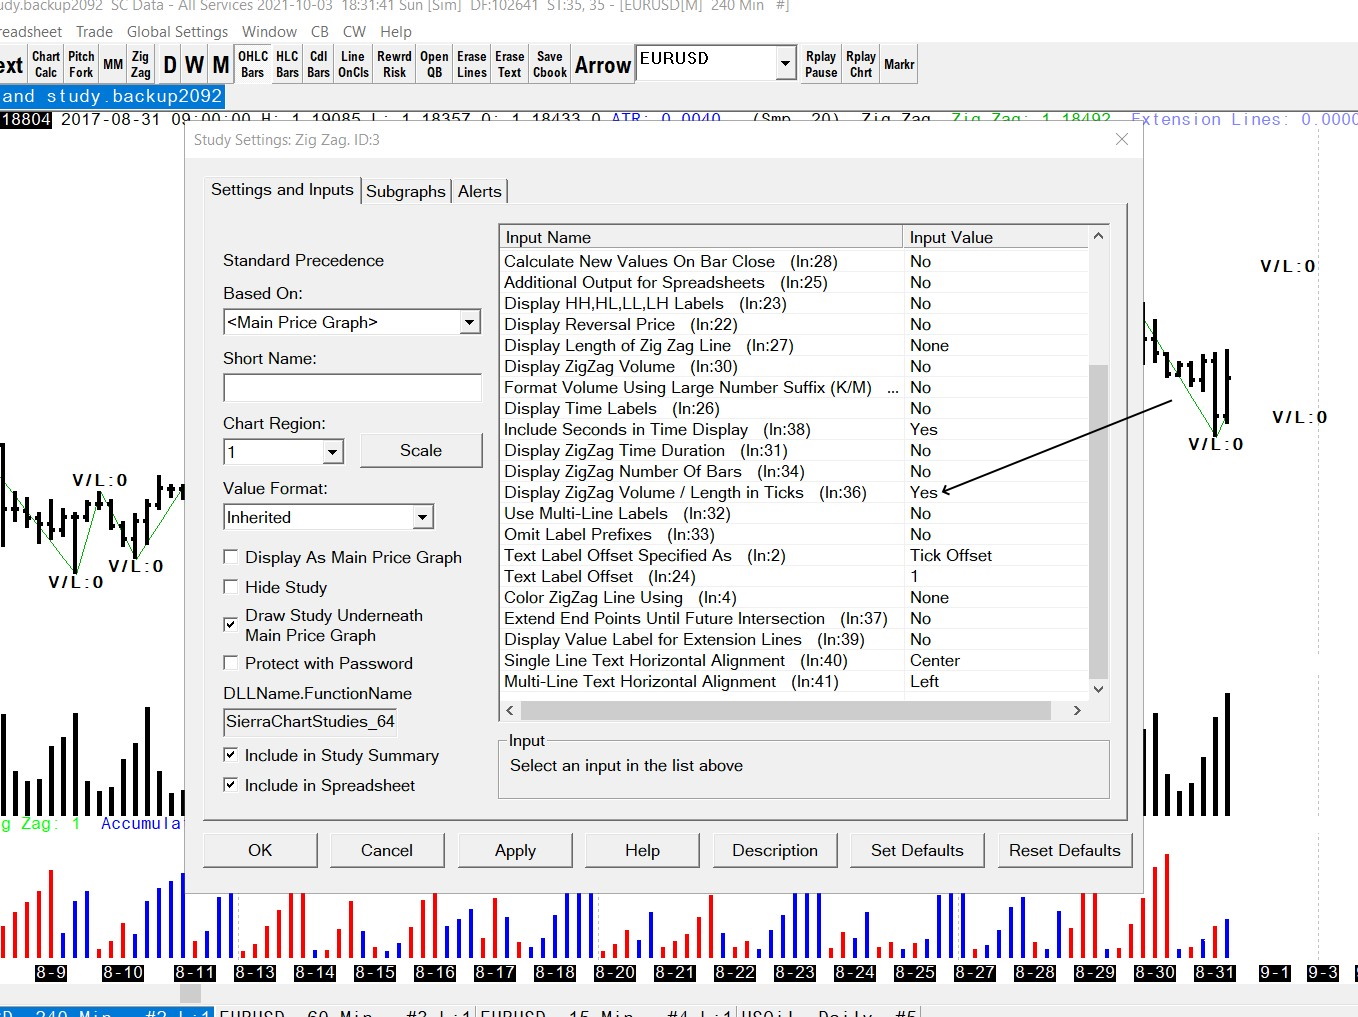Viewport: 1358px width, 1017px height.
Task: Click the MM toolbar button
Action: 113,64
